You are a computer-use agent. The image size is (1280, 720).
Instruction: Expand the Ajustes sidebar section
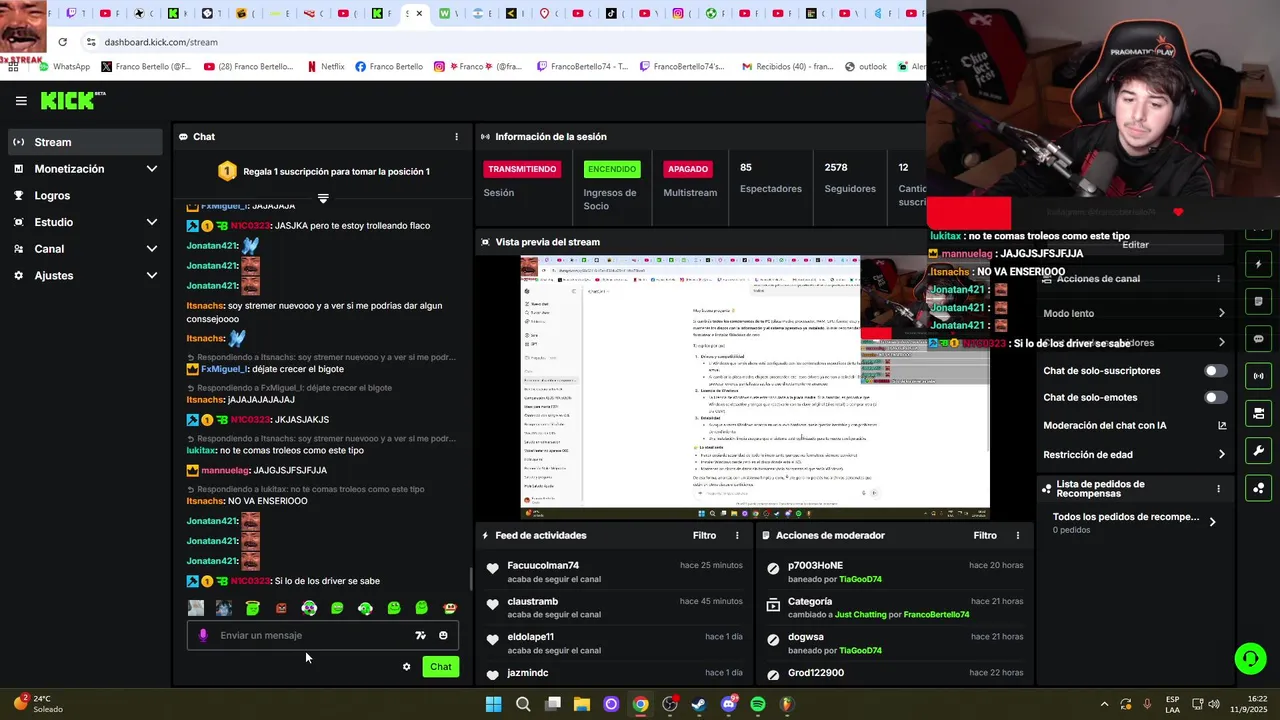coord(85,275)
